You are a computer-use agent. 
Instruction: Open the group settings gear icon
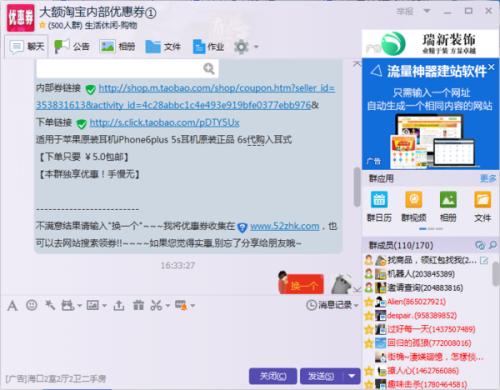click(x=241, y=47)
